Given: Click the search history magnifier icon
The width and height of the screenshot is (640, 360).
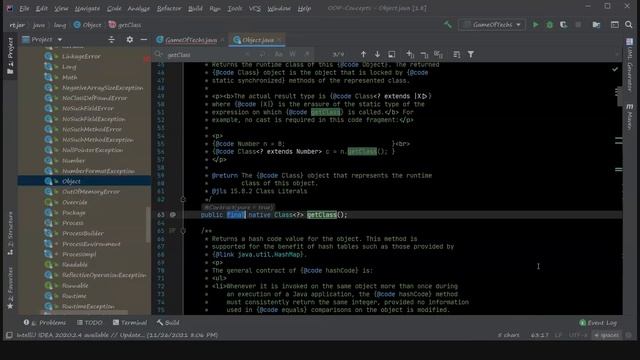Looking at the screenshot, I should [x=159, y=54].
